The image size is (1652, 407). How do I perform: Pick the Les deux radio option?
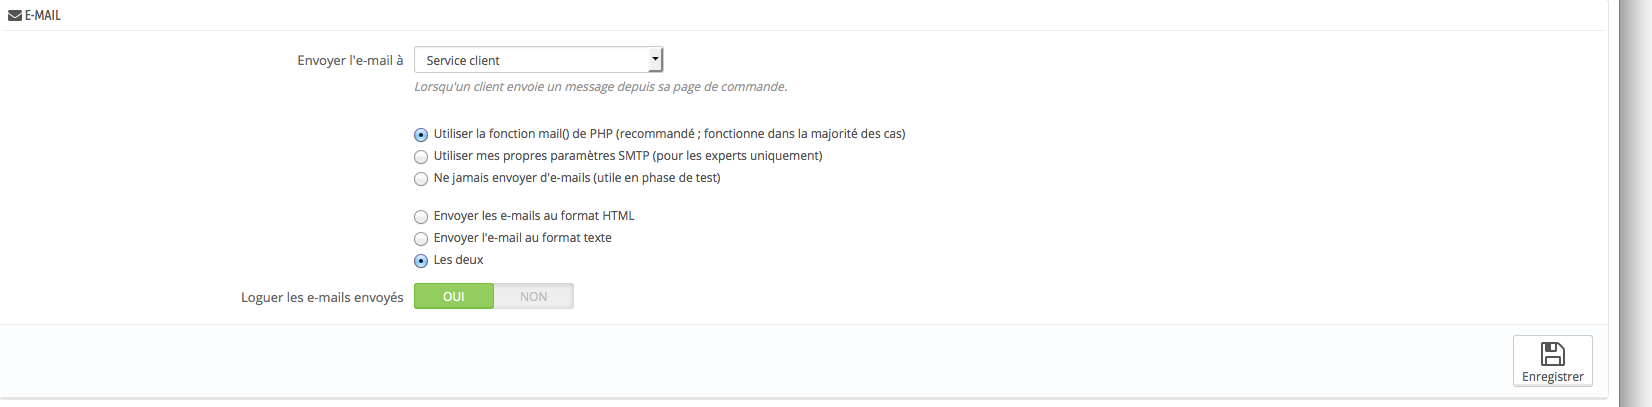coord(421,261)
